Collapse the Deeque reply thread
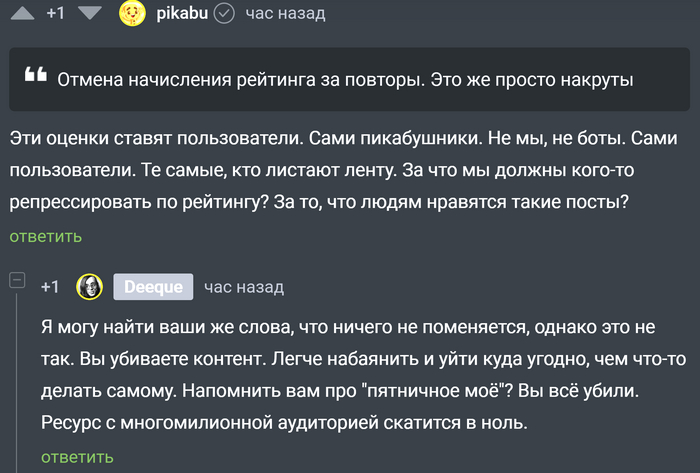700x473 pixels. coord(17,280)
